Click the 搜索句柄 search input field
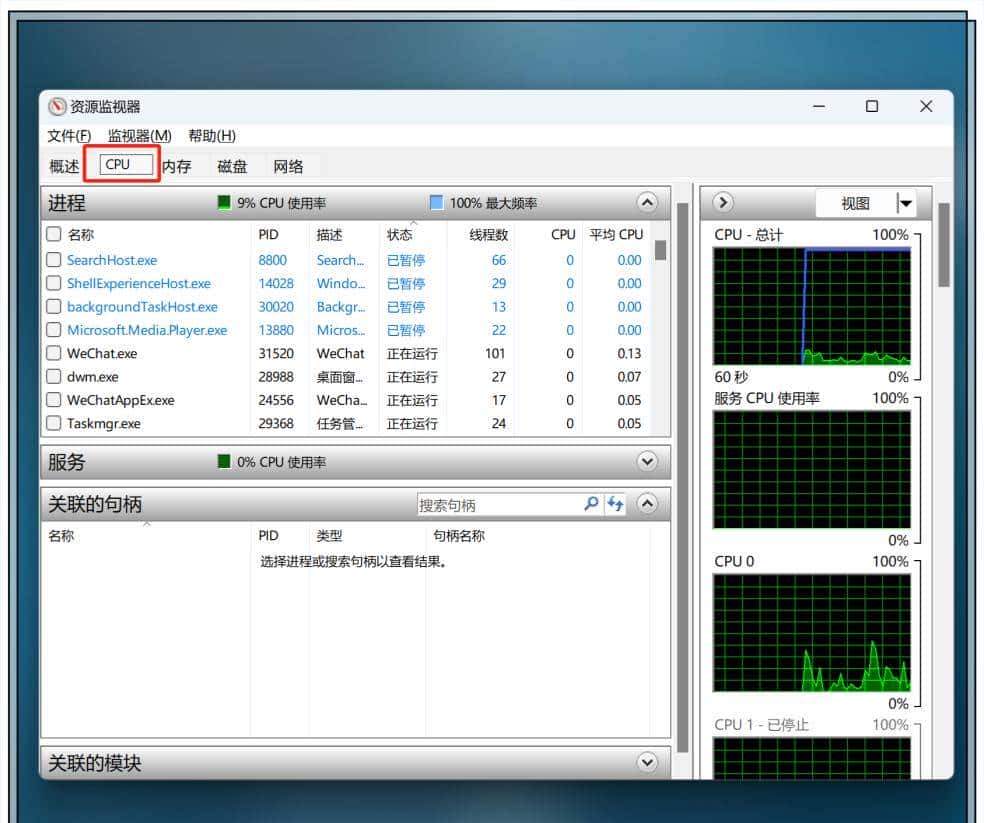 [498, 505]
